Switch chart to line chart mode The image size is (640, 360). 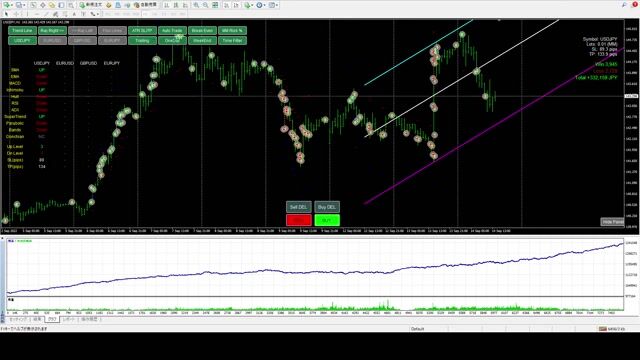pyautogui.click(x=185, y=5)
